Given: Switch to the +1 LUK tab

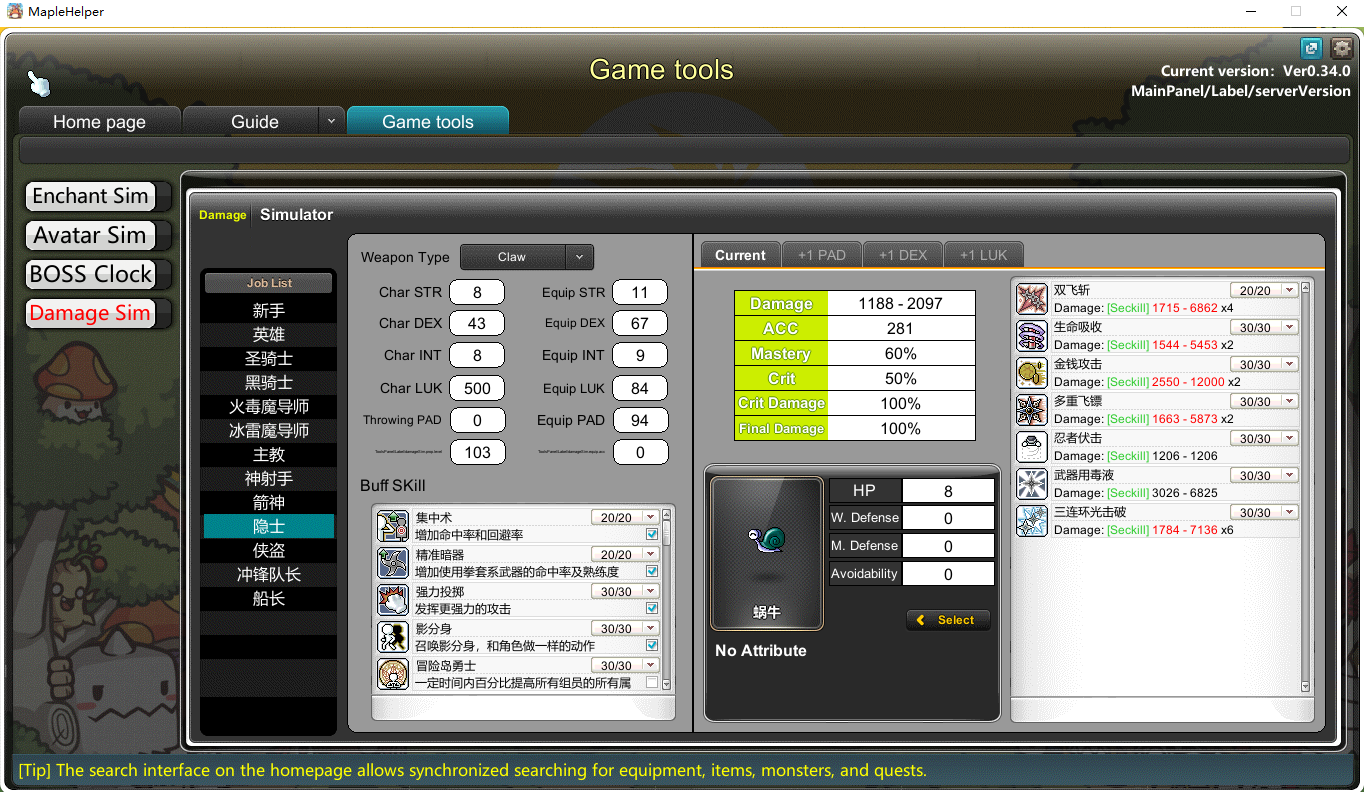Looking at the screenshot, I should [984, 255].
